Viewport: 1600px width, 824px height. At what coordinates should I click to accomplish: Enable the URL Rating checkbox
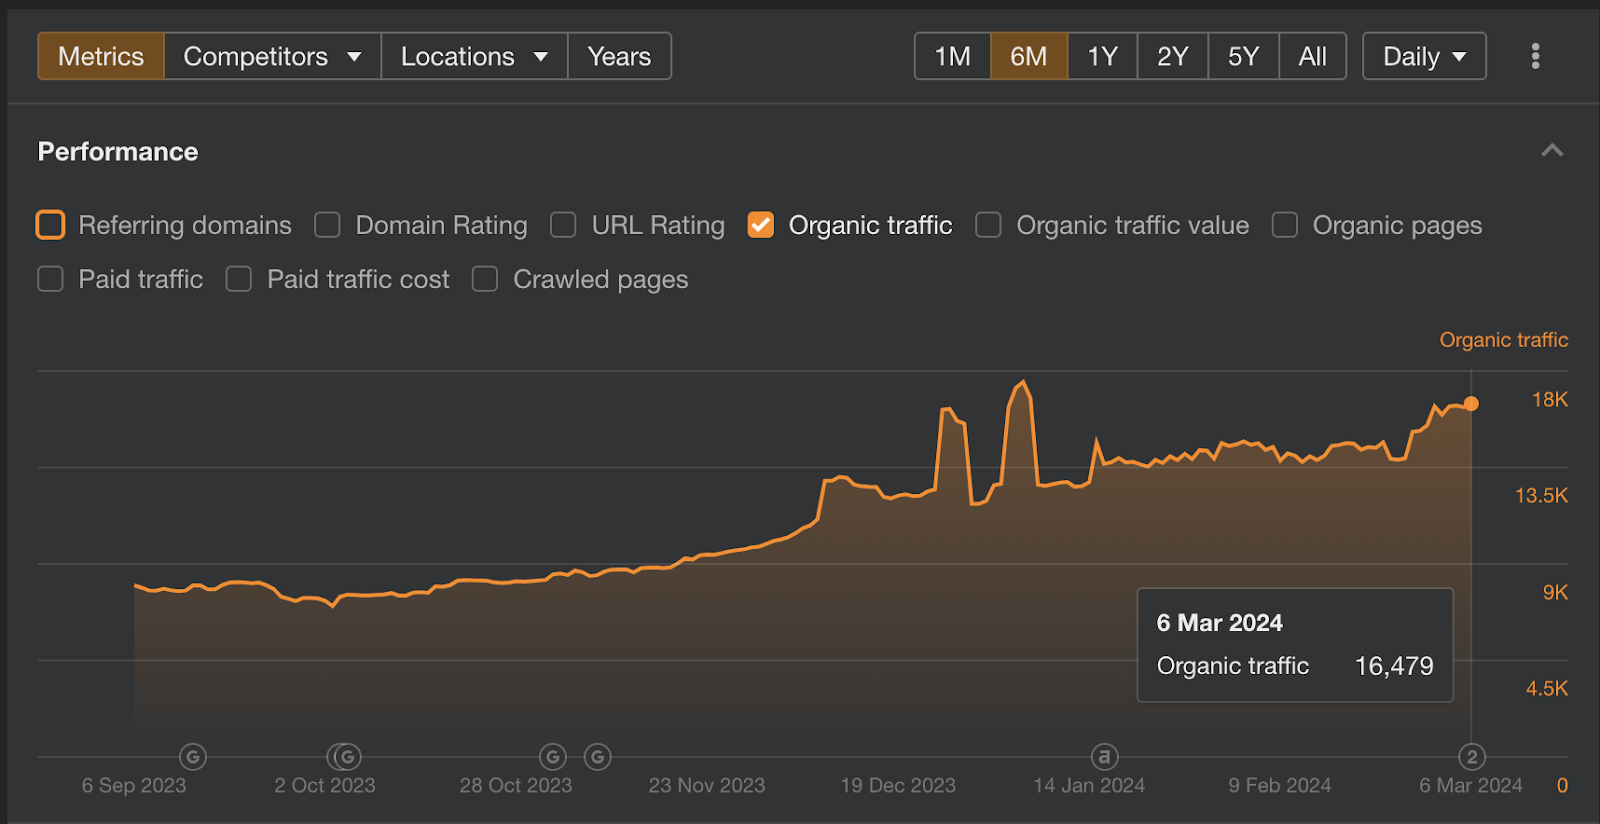tap(563, 225)
